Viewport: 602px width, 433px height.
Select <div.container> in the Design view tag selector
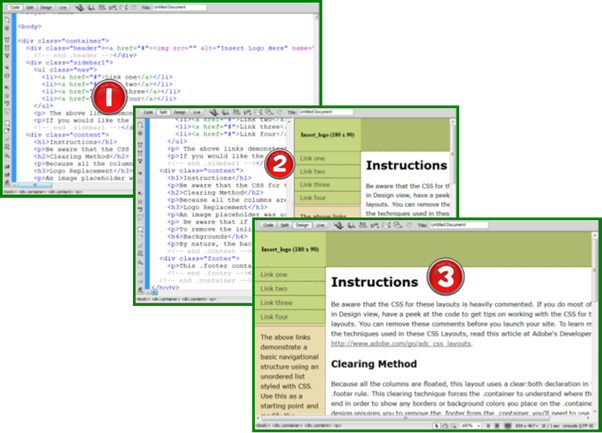tap(286, 426)
